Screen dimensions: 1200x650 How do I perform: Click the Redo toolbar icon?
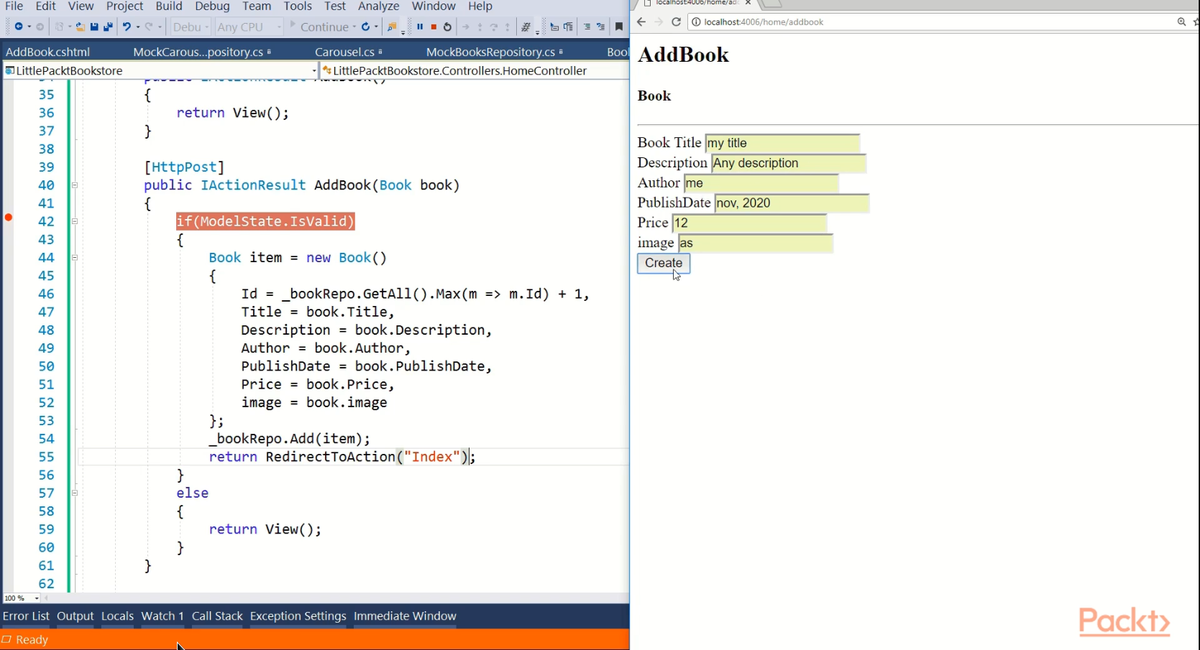149,27
